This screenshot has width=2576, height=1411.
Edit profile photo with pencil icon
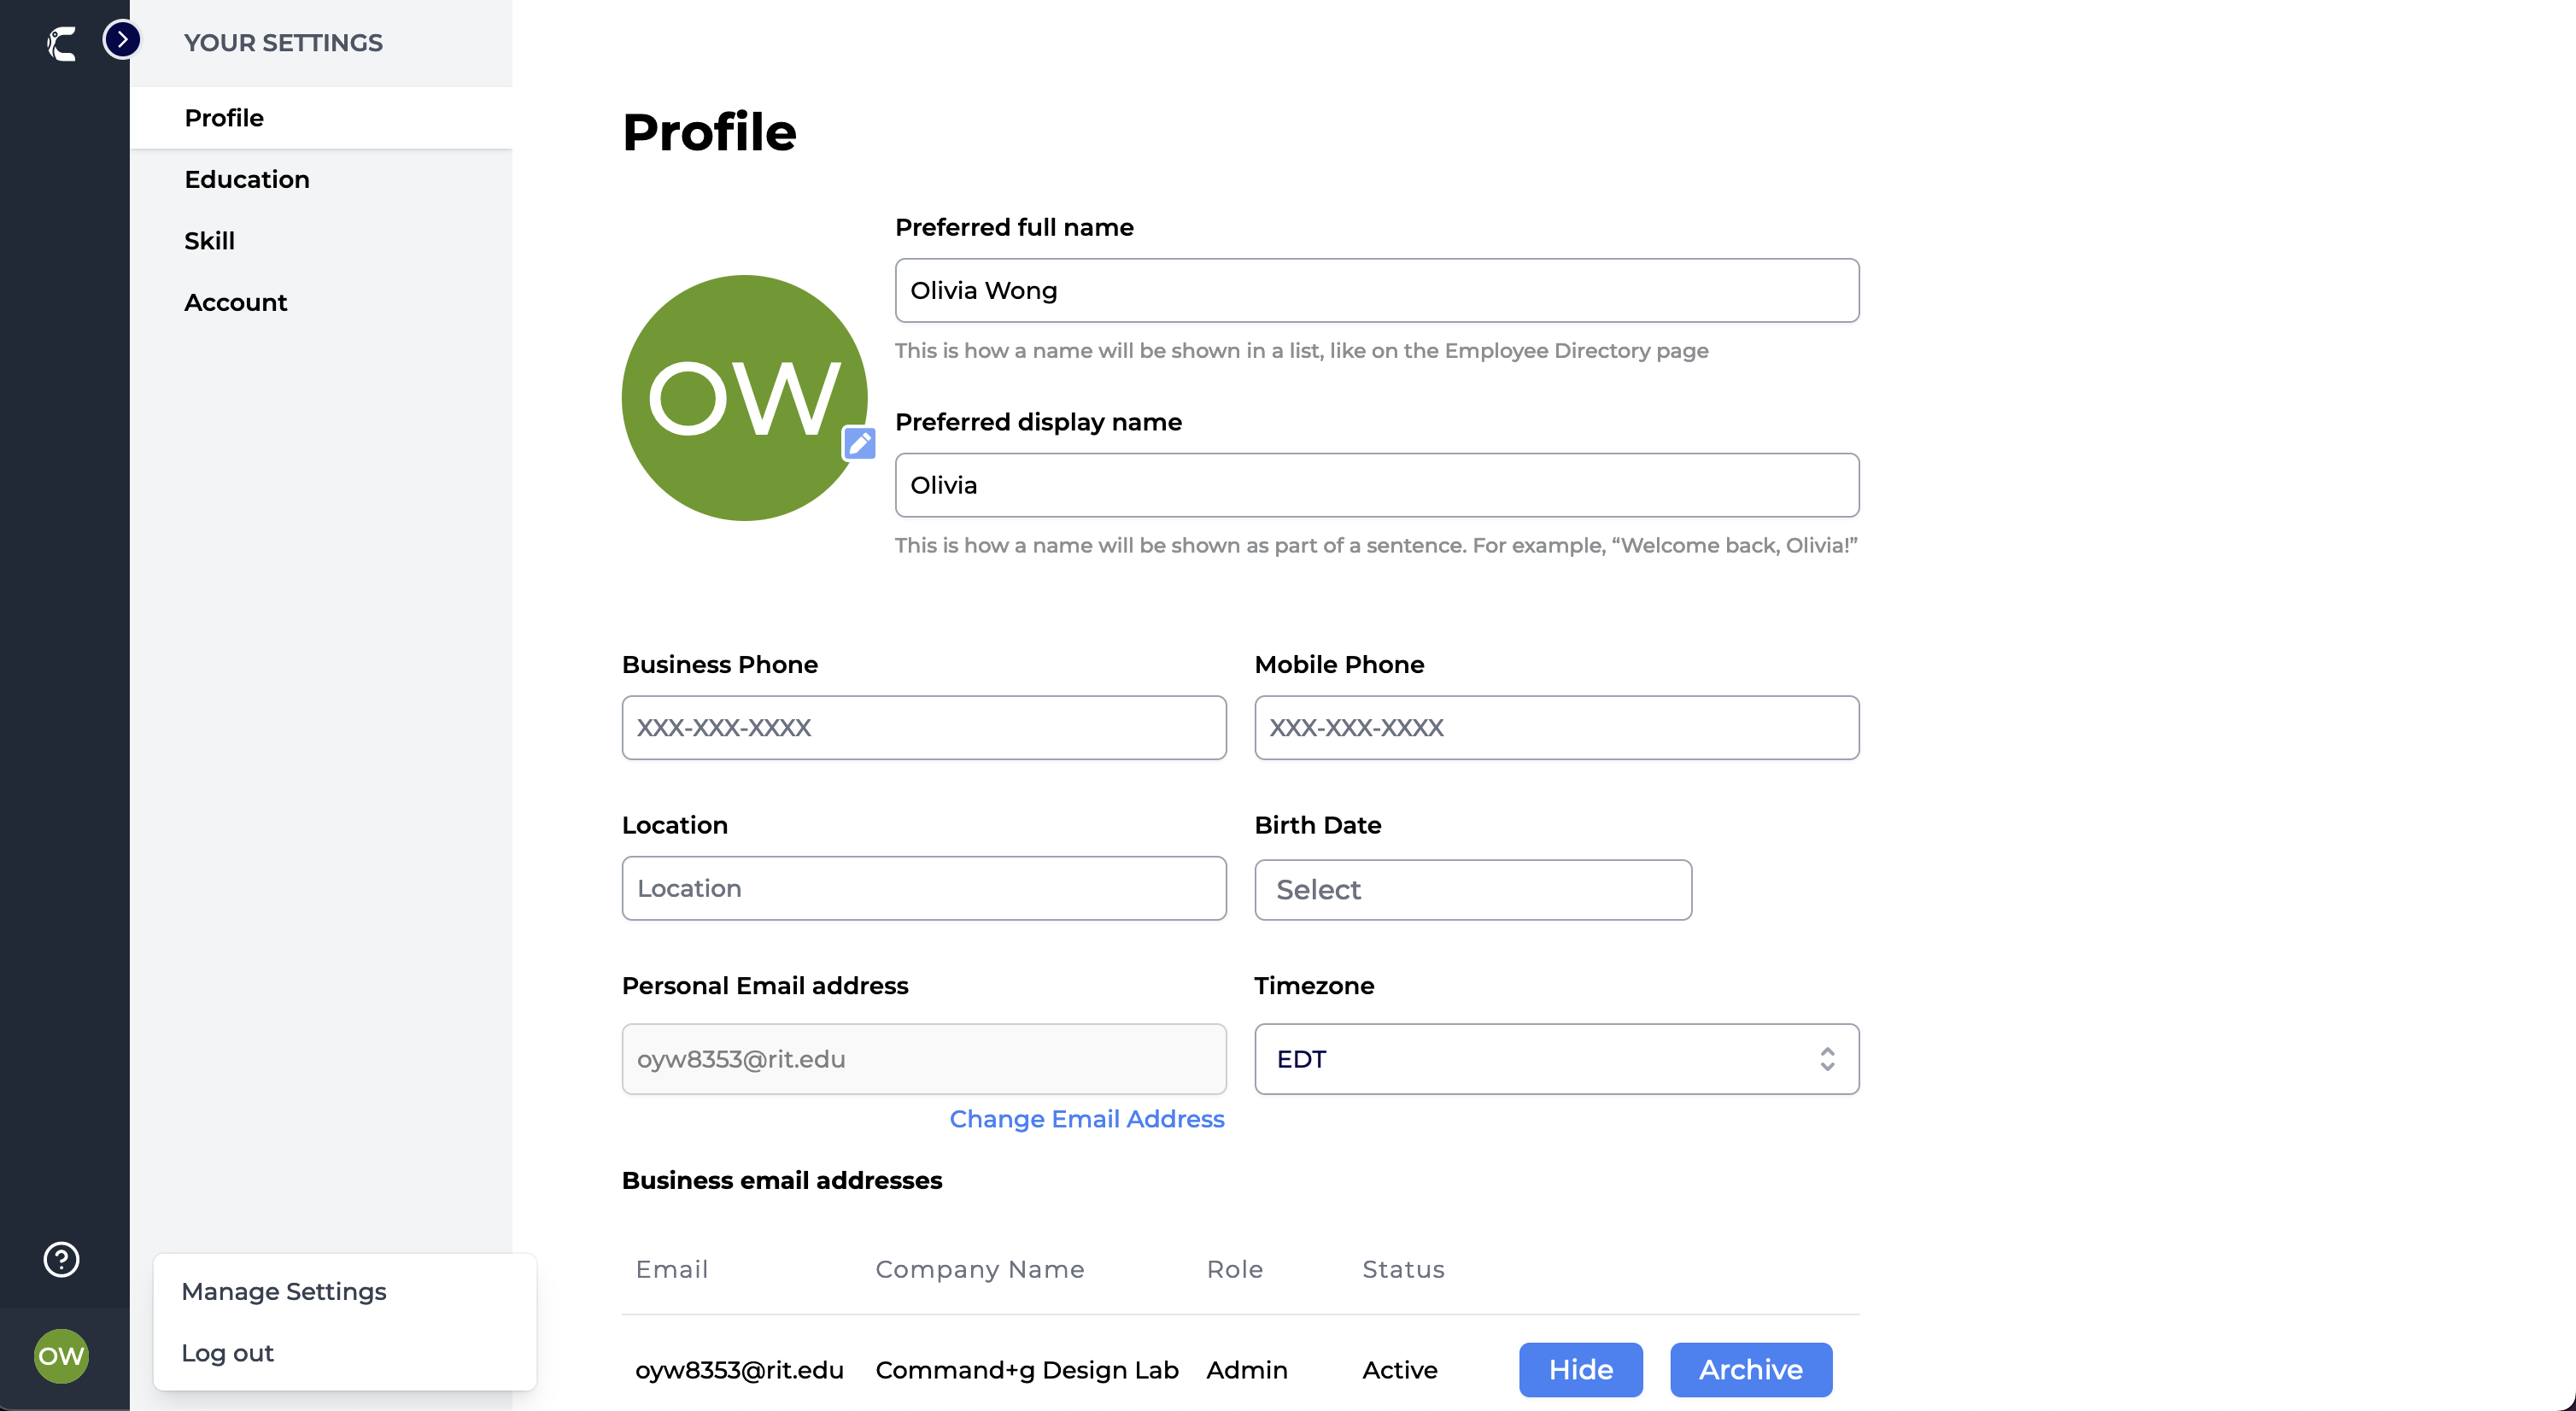coord(859,443)
